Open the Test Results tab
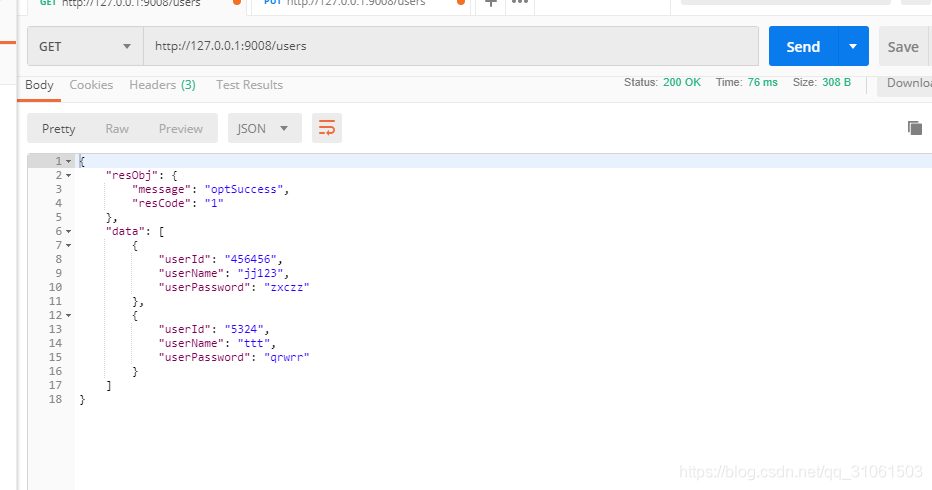The image size is (932, 490). [249, 85]
